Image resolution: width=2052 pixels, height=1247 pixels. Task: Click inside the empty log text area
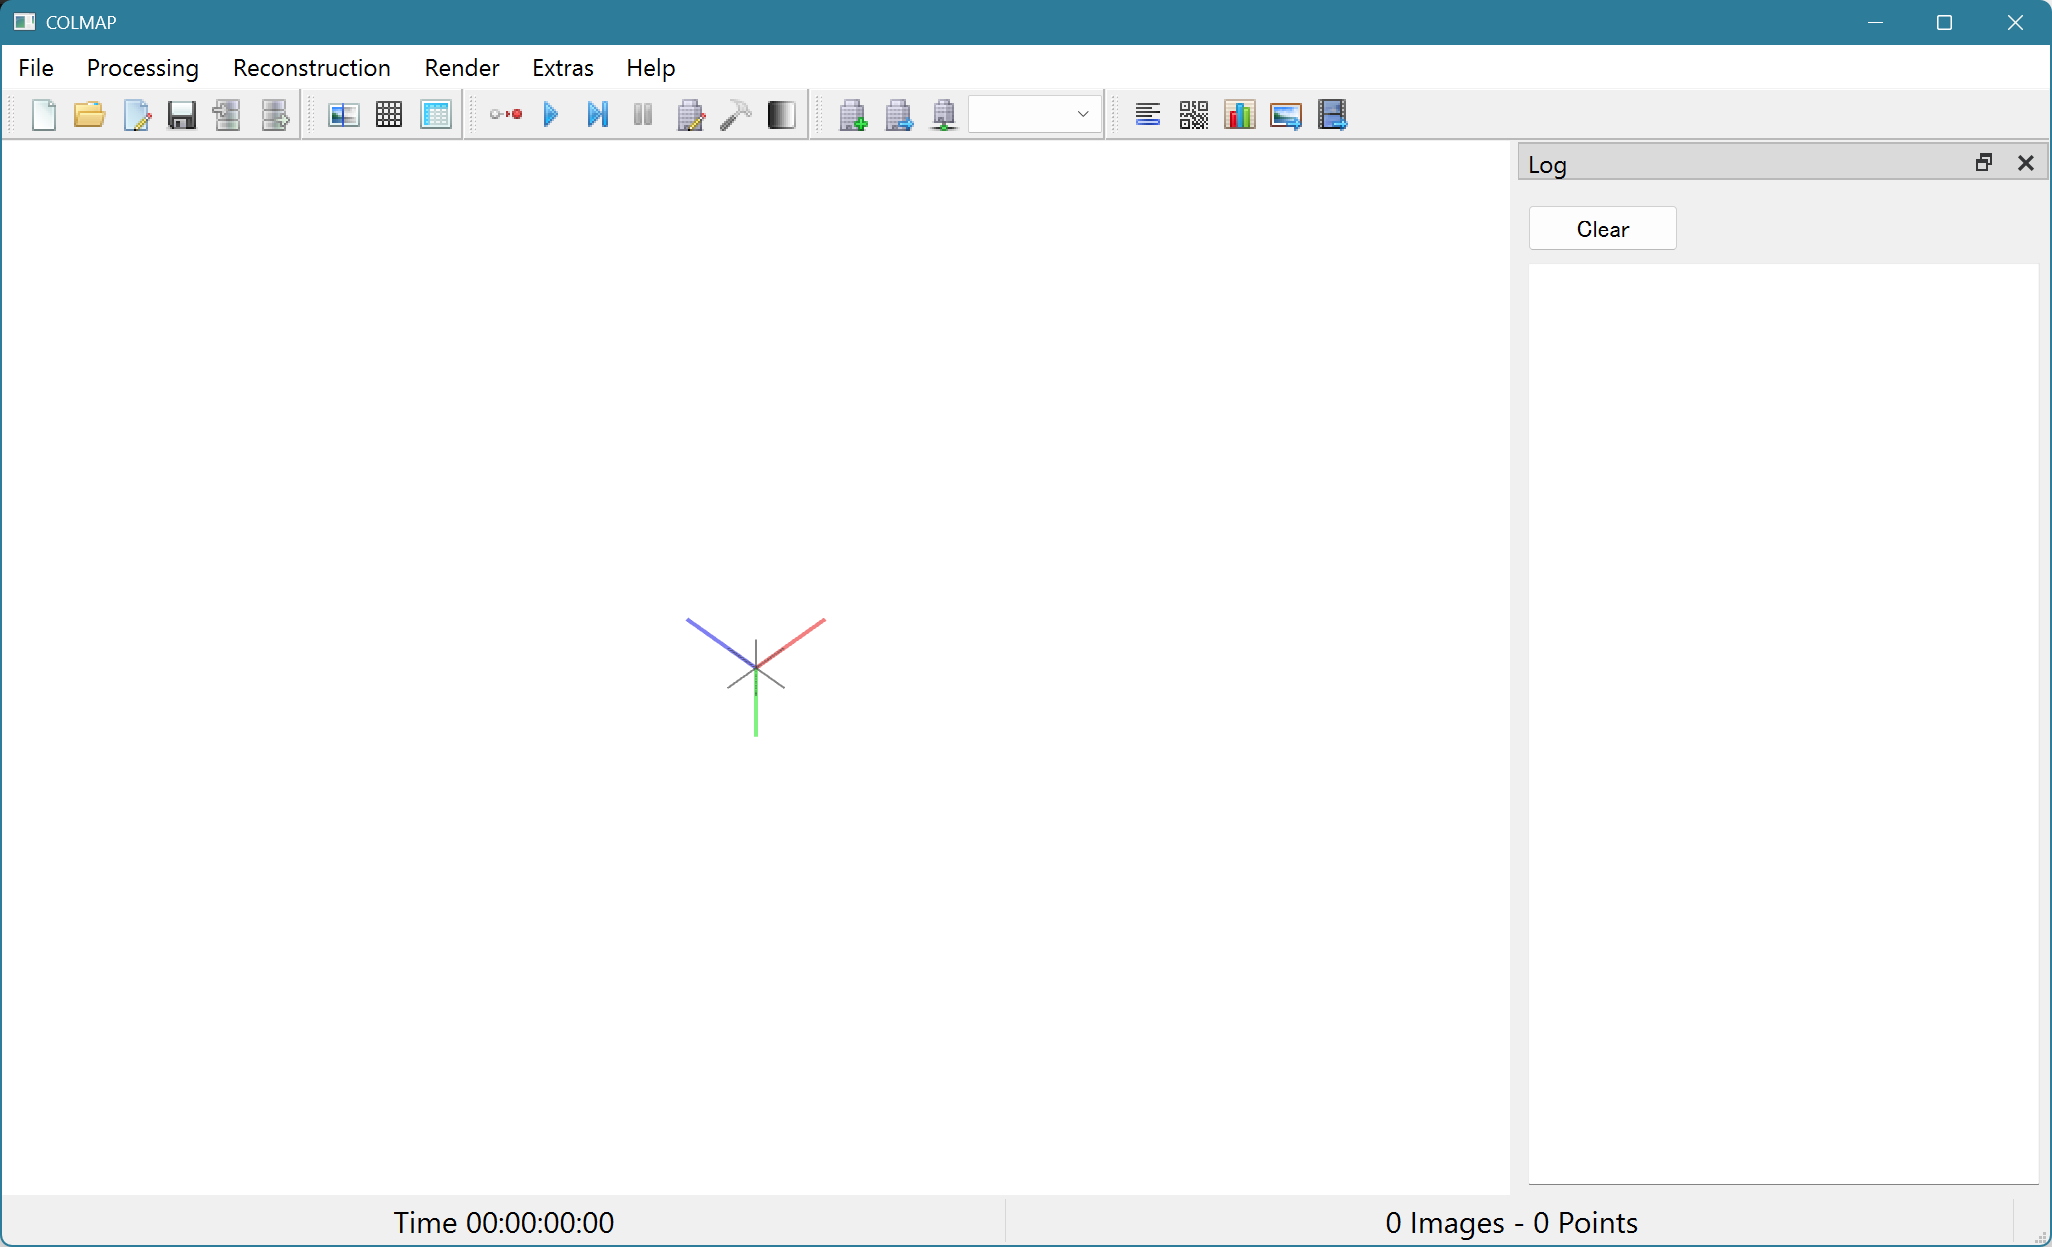[x=1782, y=720]
